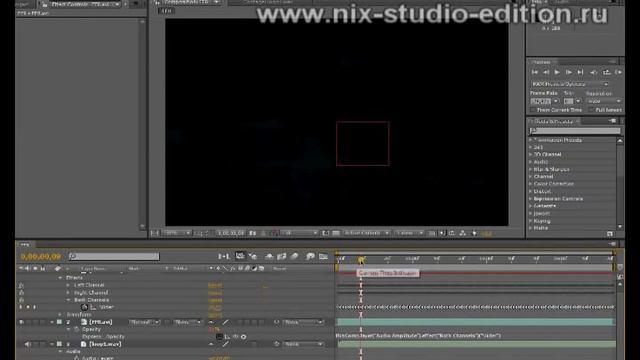Collapse the Both Channels effect group

tap(68, 300)
